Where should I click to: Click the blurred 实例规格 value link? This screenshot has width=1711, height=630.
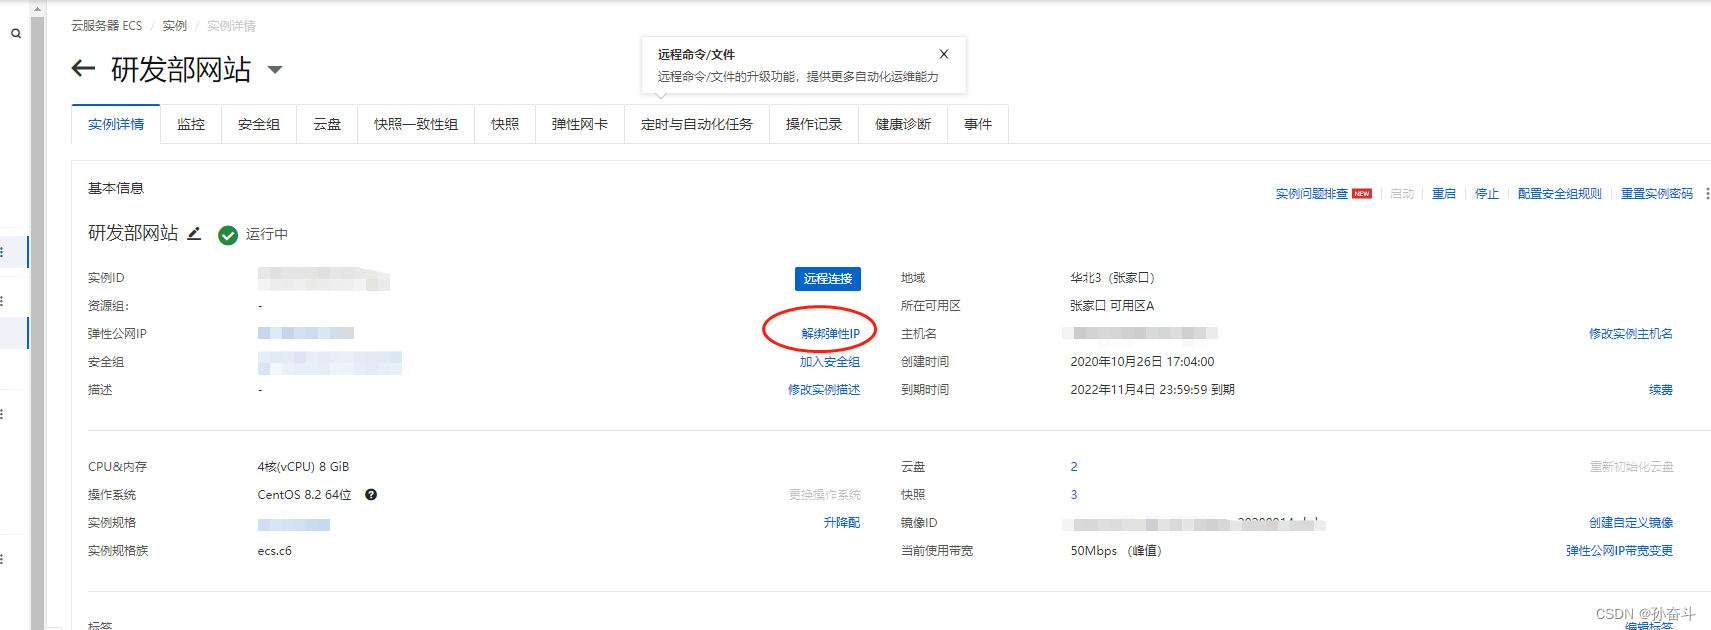pyautogui.click(x=294, y=524)
